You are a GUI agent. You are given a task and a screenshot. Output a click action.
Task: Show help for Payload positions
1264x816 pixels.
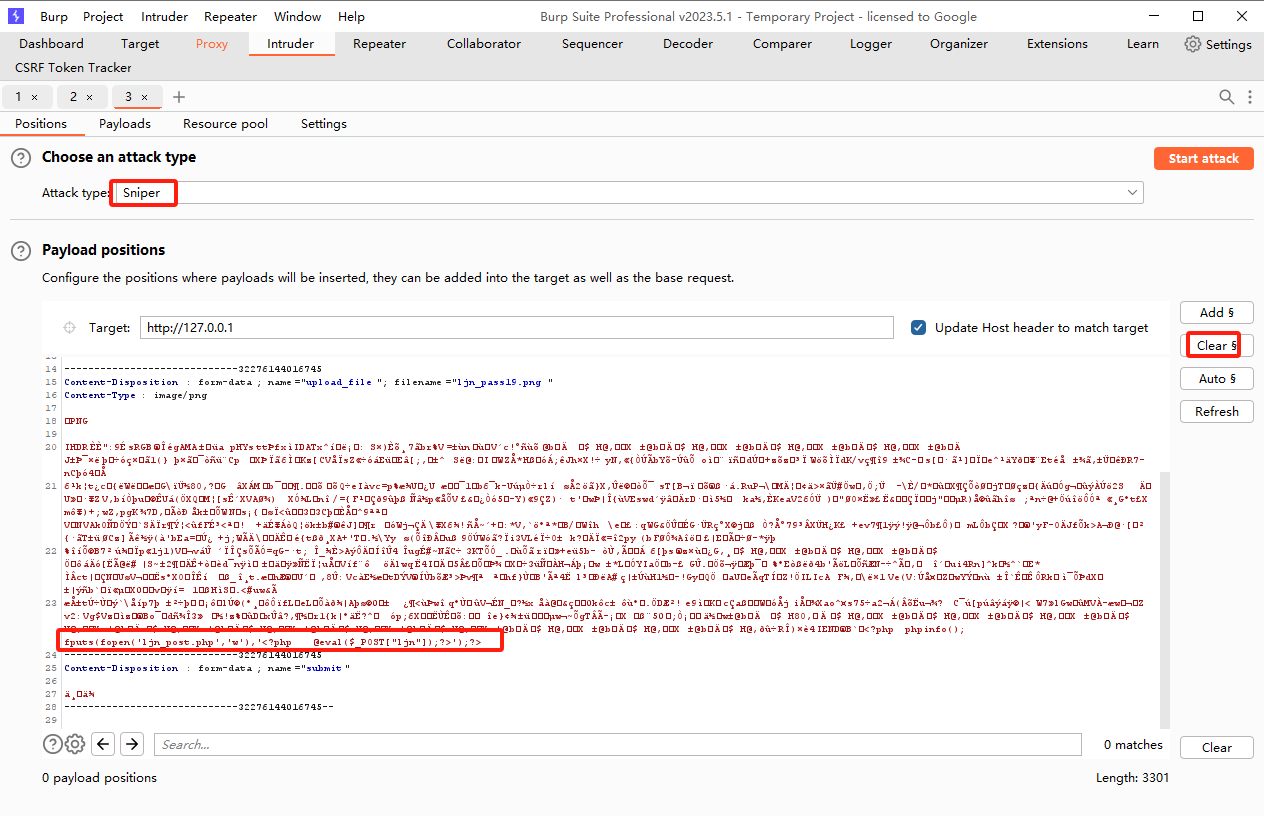[x=21, y=251]
